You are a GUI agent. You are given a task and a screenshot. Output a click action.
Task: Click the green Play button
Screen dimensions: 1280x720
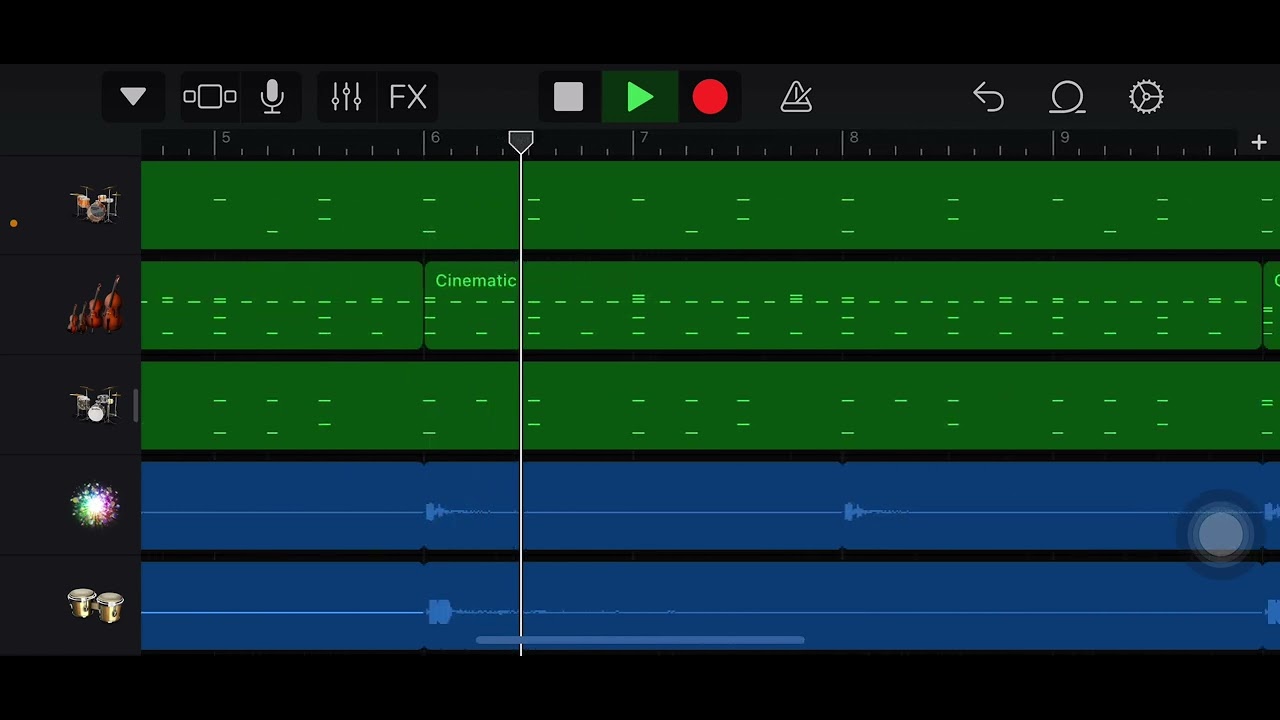pos(640,97)
